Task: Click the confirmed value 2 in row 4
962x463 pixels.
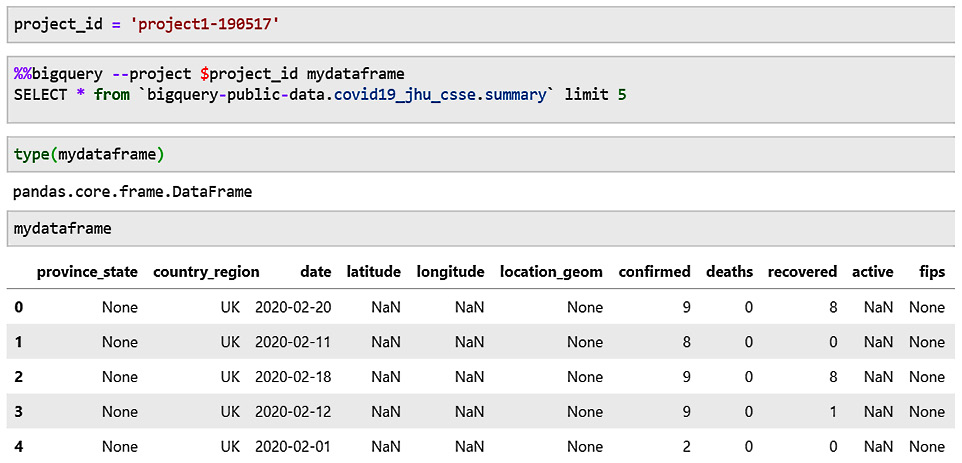Action: coord(687,447)
